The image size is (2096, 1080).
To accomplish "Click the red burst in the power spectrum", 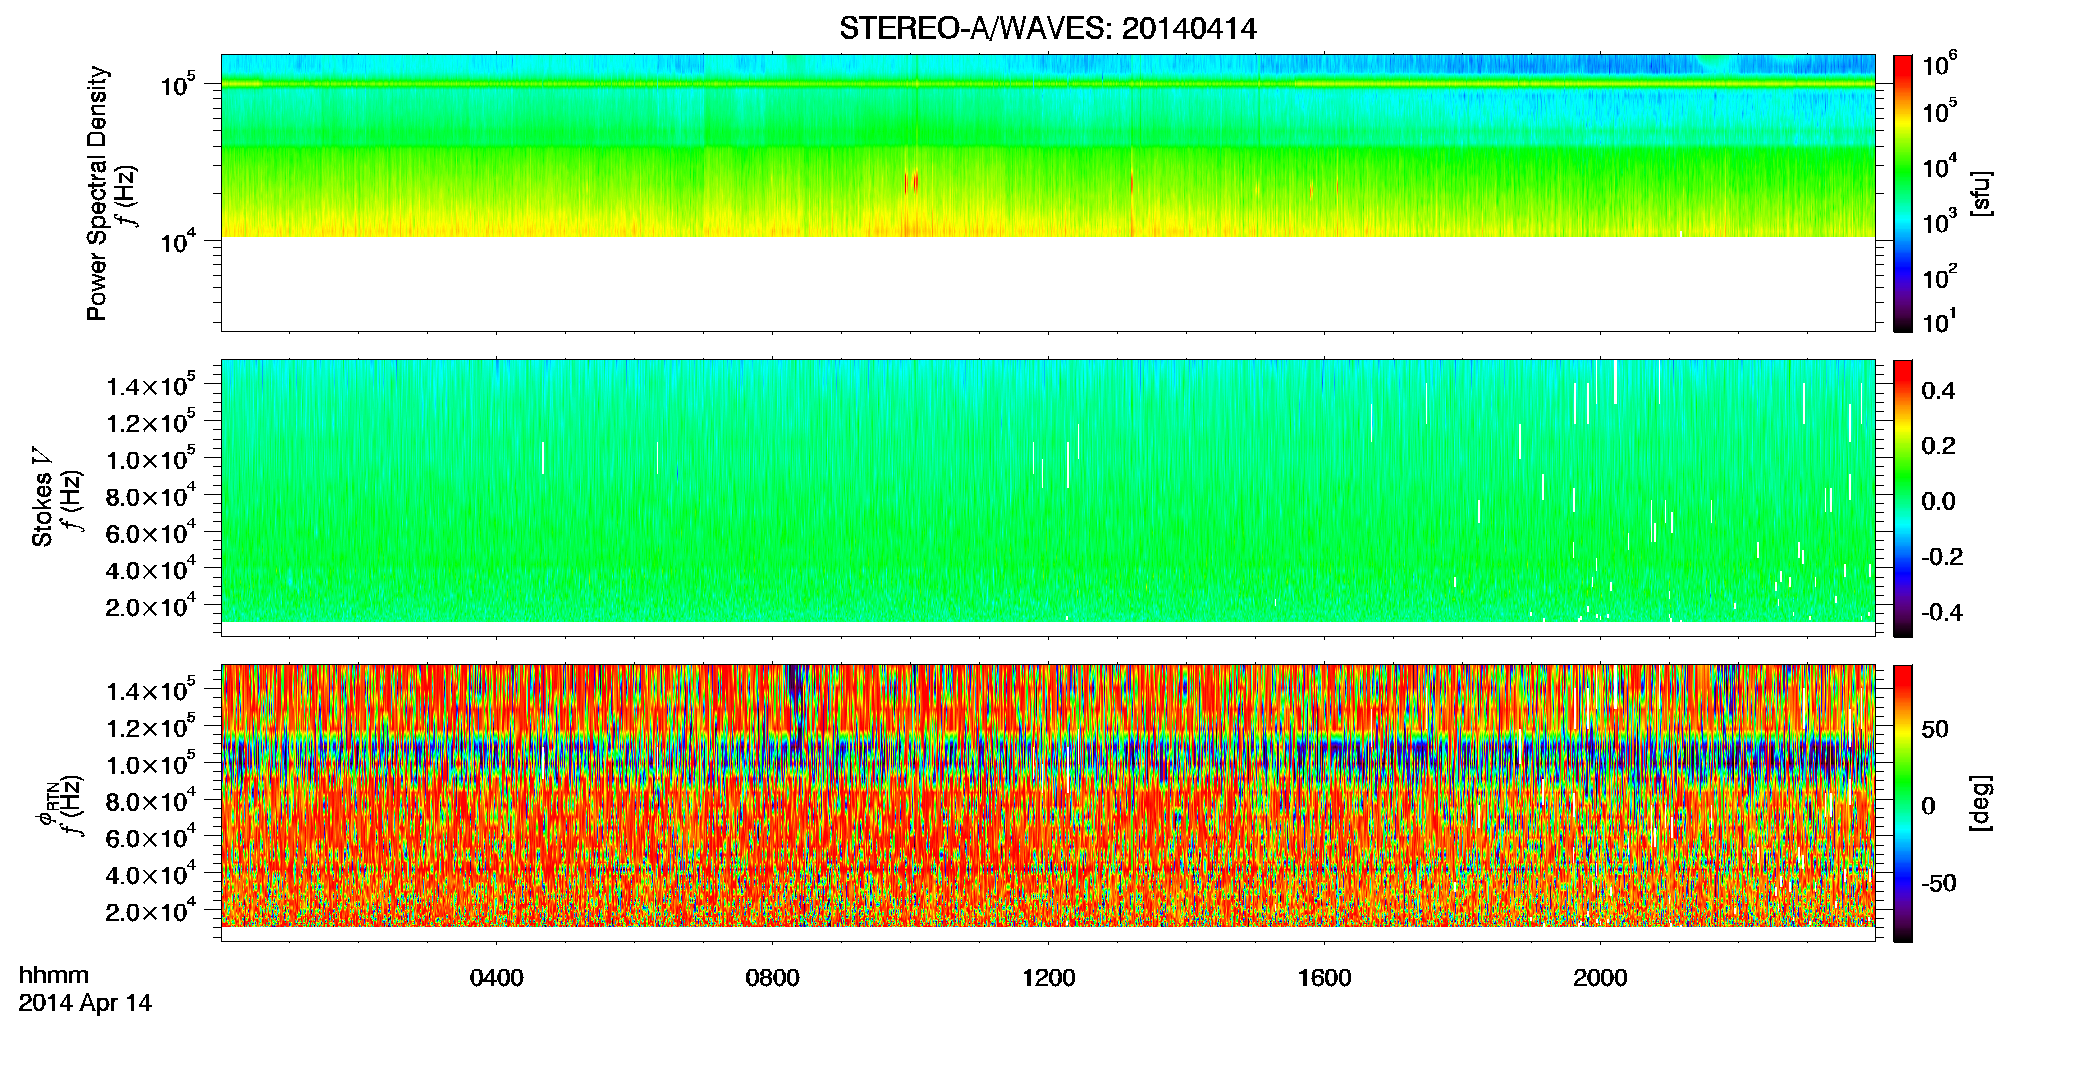I will point(914,182).
